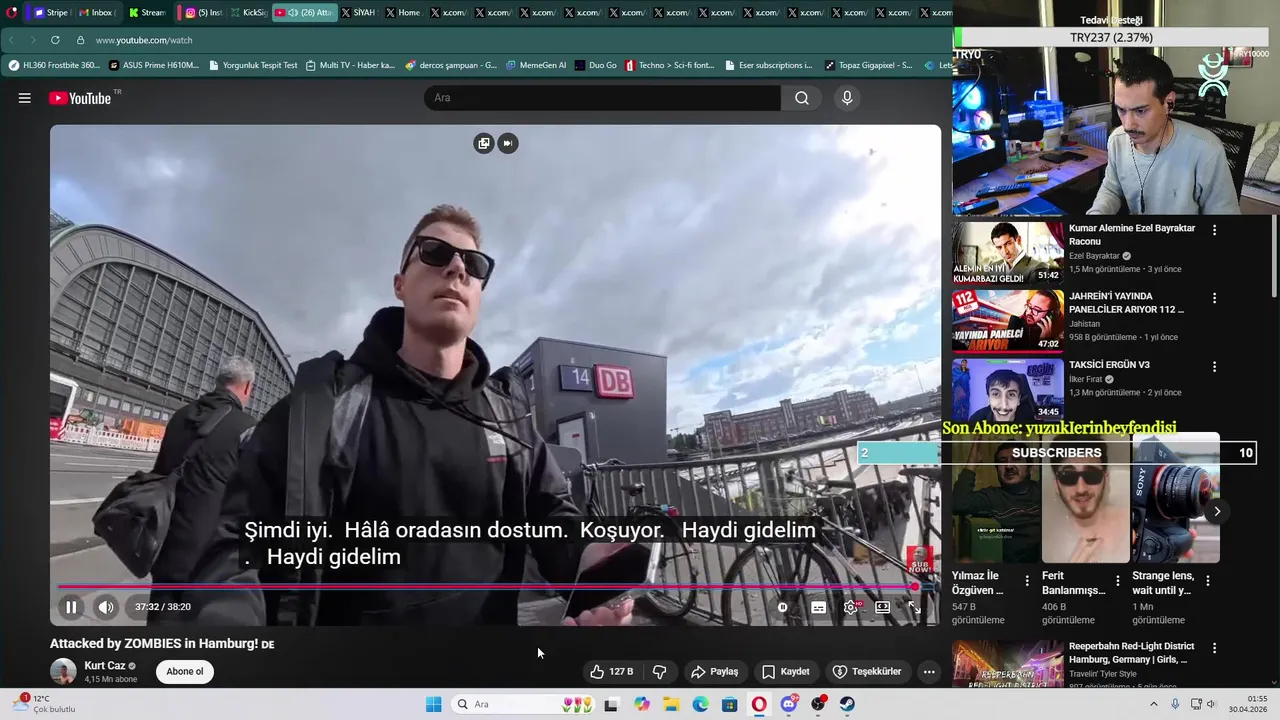
Task: Dislike the video
Action: pyautogui.click(x=660, y=672)
